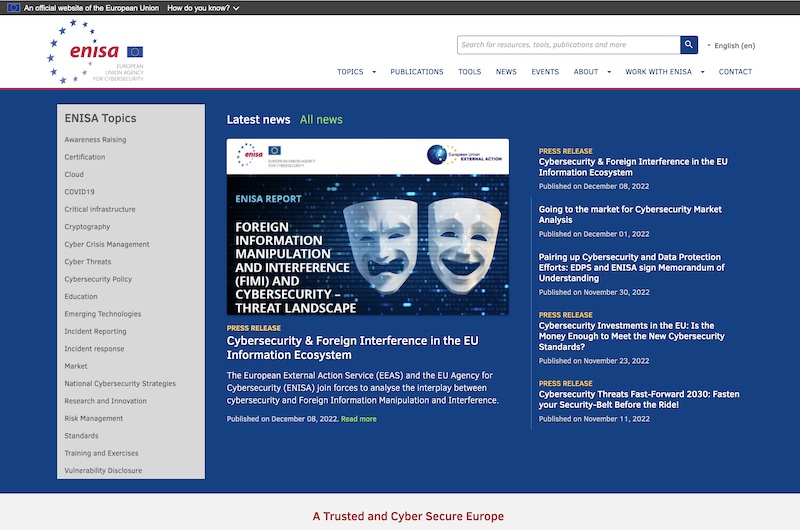Expand the ABOUT menu dropdown
Image resolution: width=800 pixels, height=530 pixels.
[x=610, y=72]
